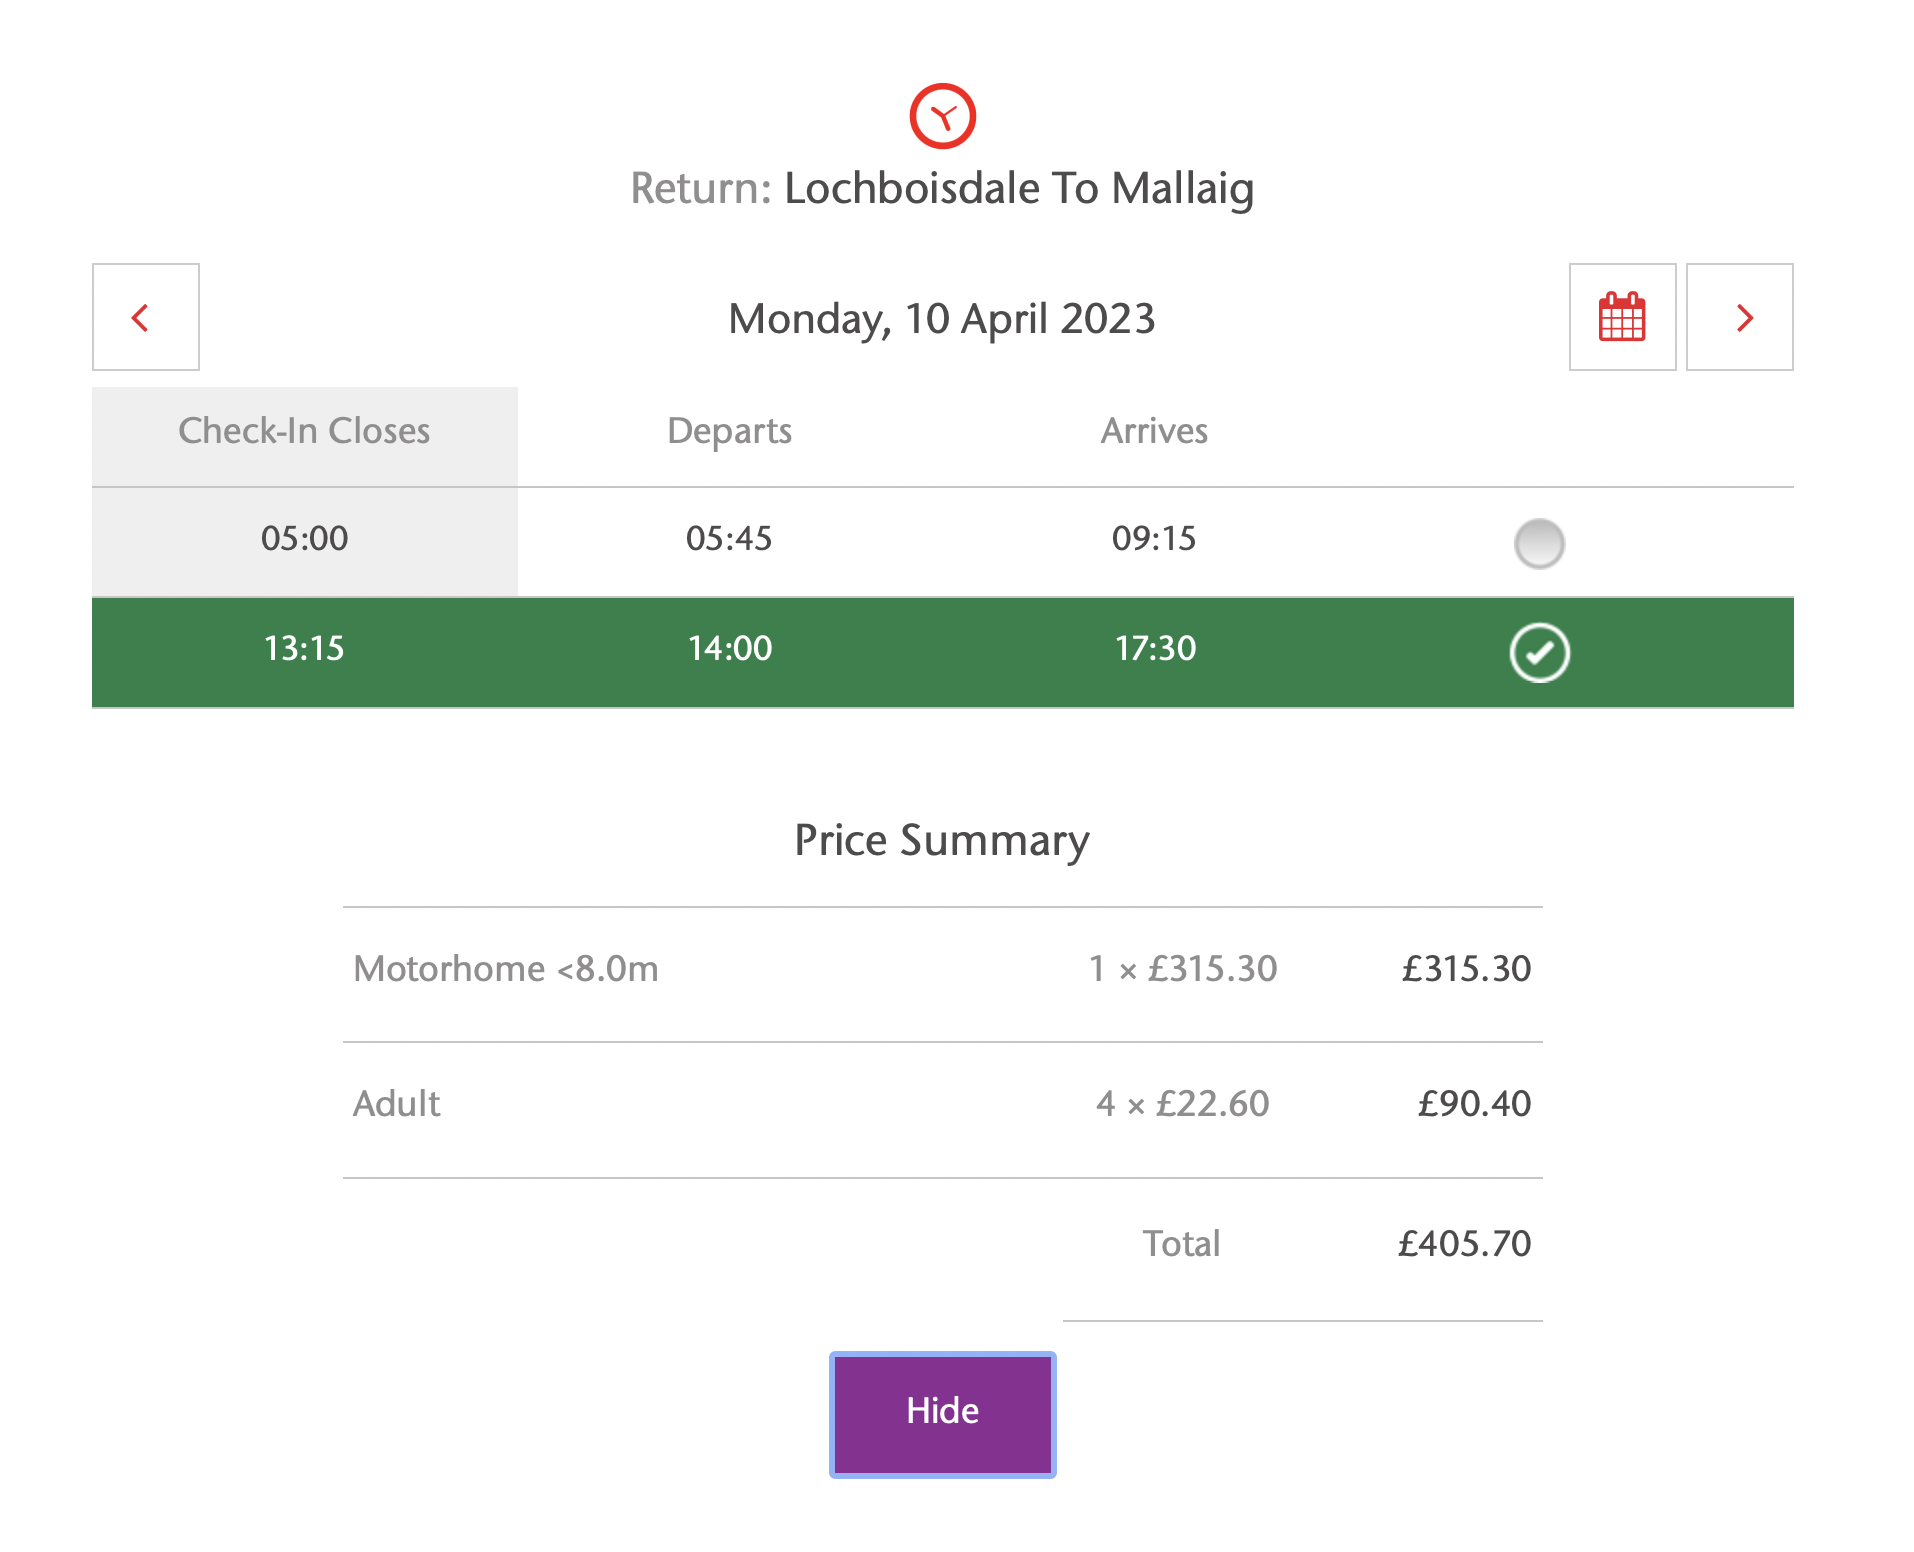Click the Price Summary heading
The width and height of the screenshot is (1914, 1552).
tap(942, 841)
